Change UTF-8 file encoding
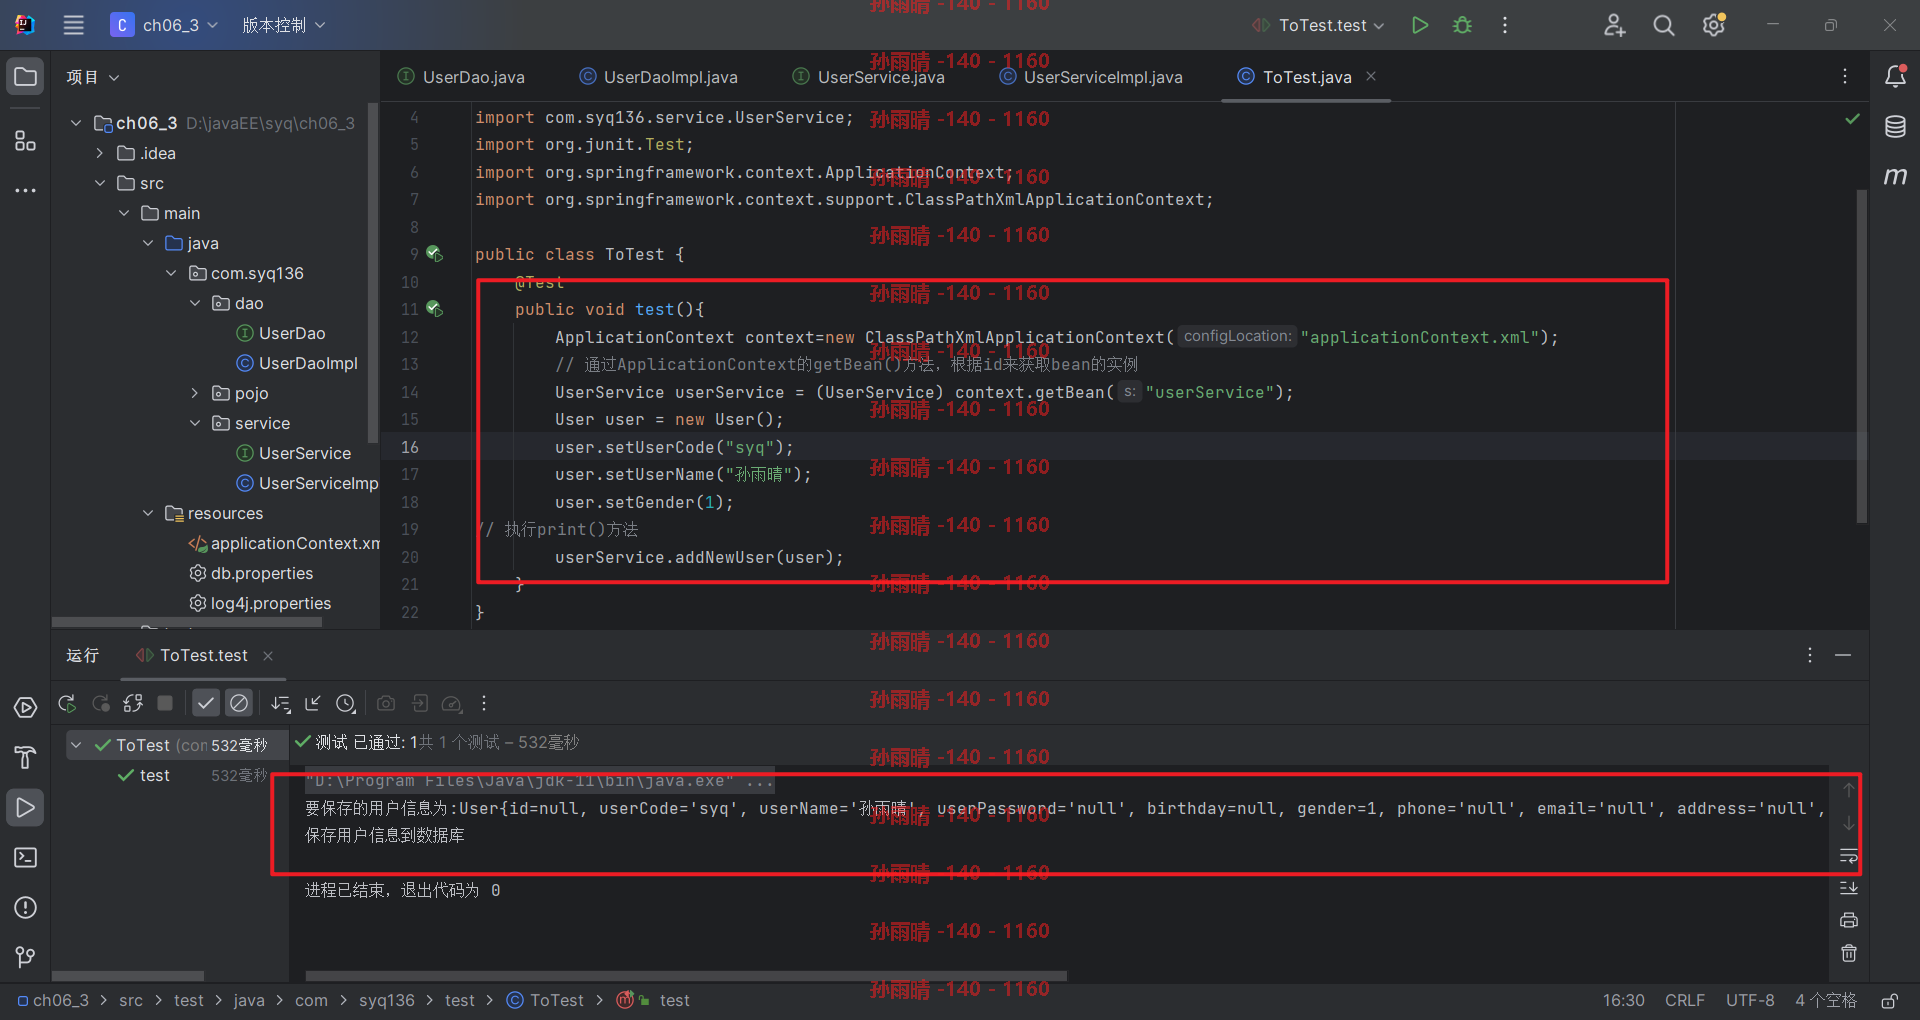The width and height of the screenshot is (1920, 1020). [1749, 1001]
